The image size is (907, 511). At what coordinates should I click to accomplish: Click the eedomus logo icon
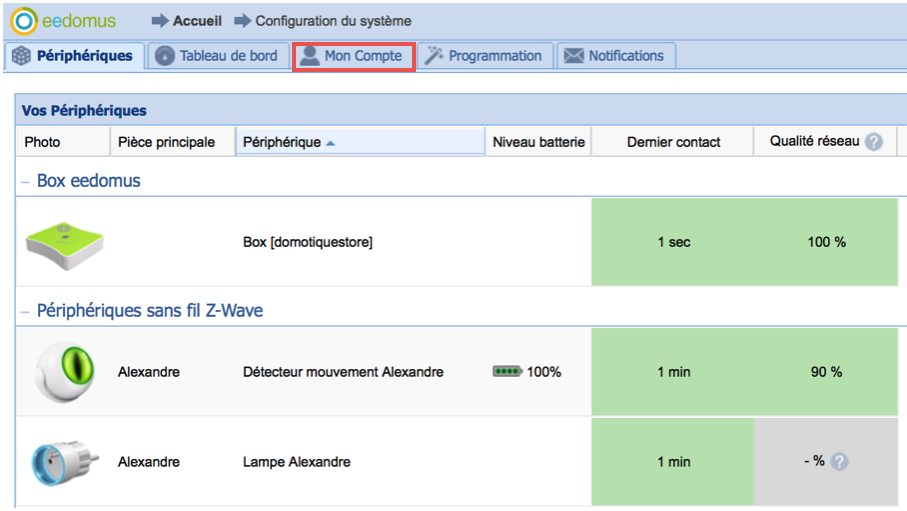(x=23, y=20)
